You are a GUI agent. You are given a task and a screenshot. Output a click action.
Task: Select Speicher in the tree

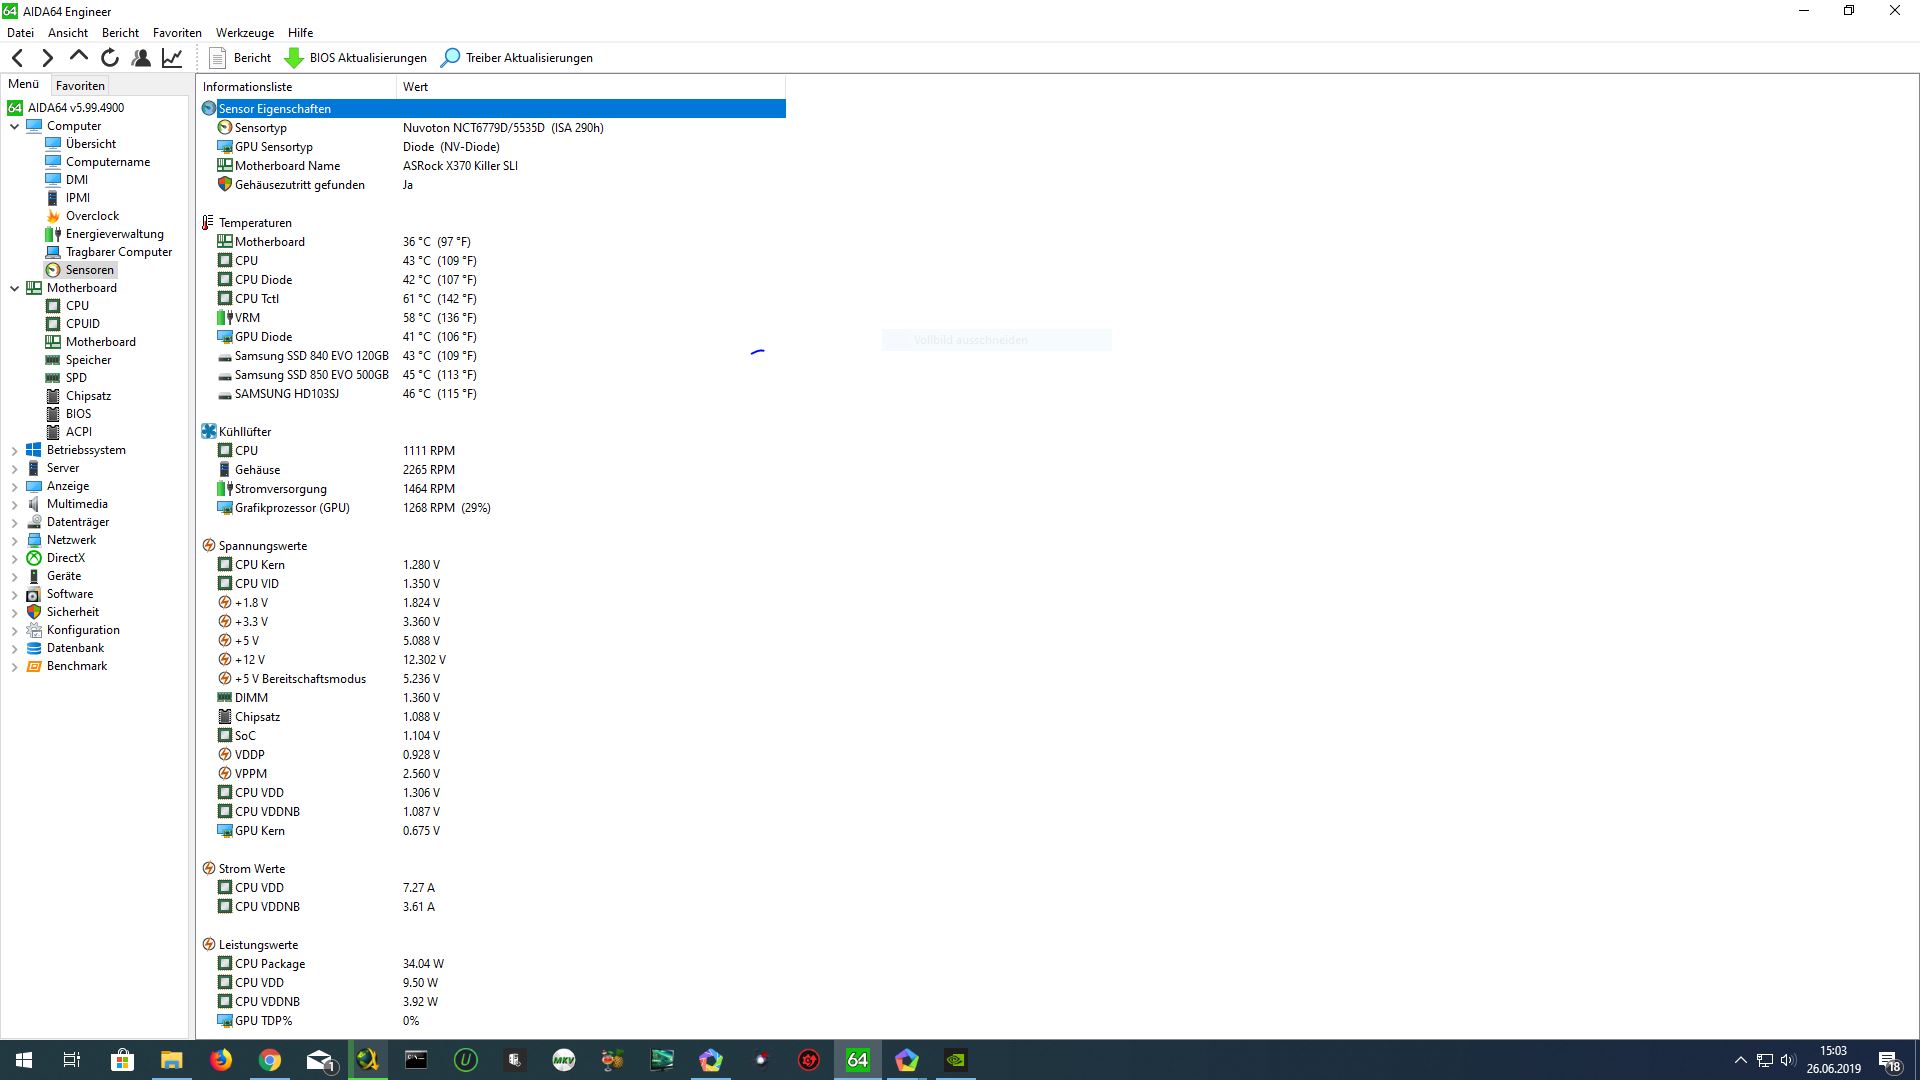(x=88, y=360)
